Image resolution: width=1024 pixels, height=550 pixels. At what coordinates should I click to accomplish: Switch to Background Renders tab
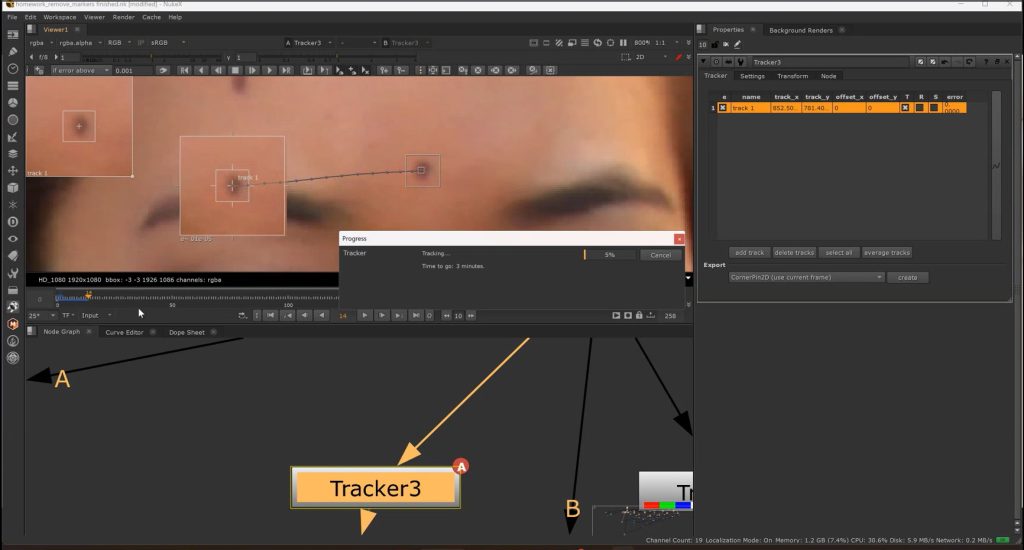click(x=801, y=30)
